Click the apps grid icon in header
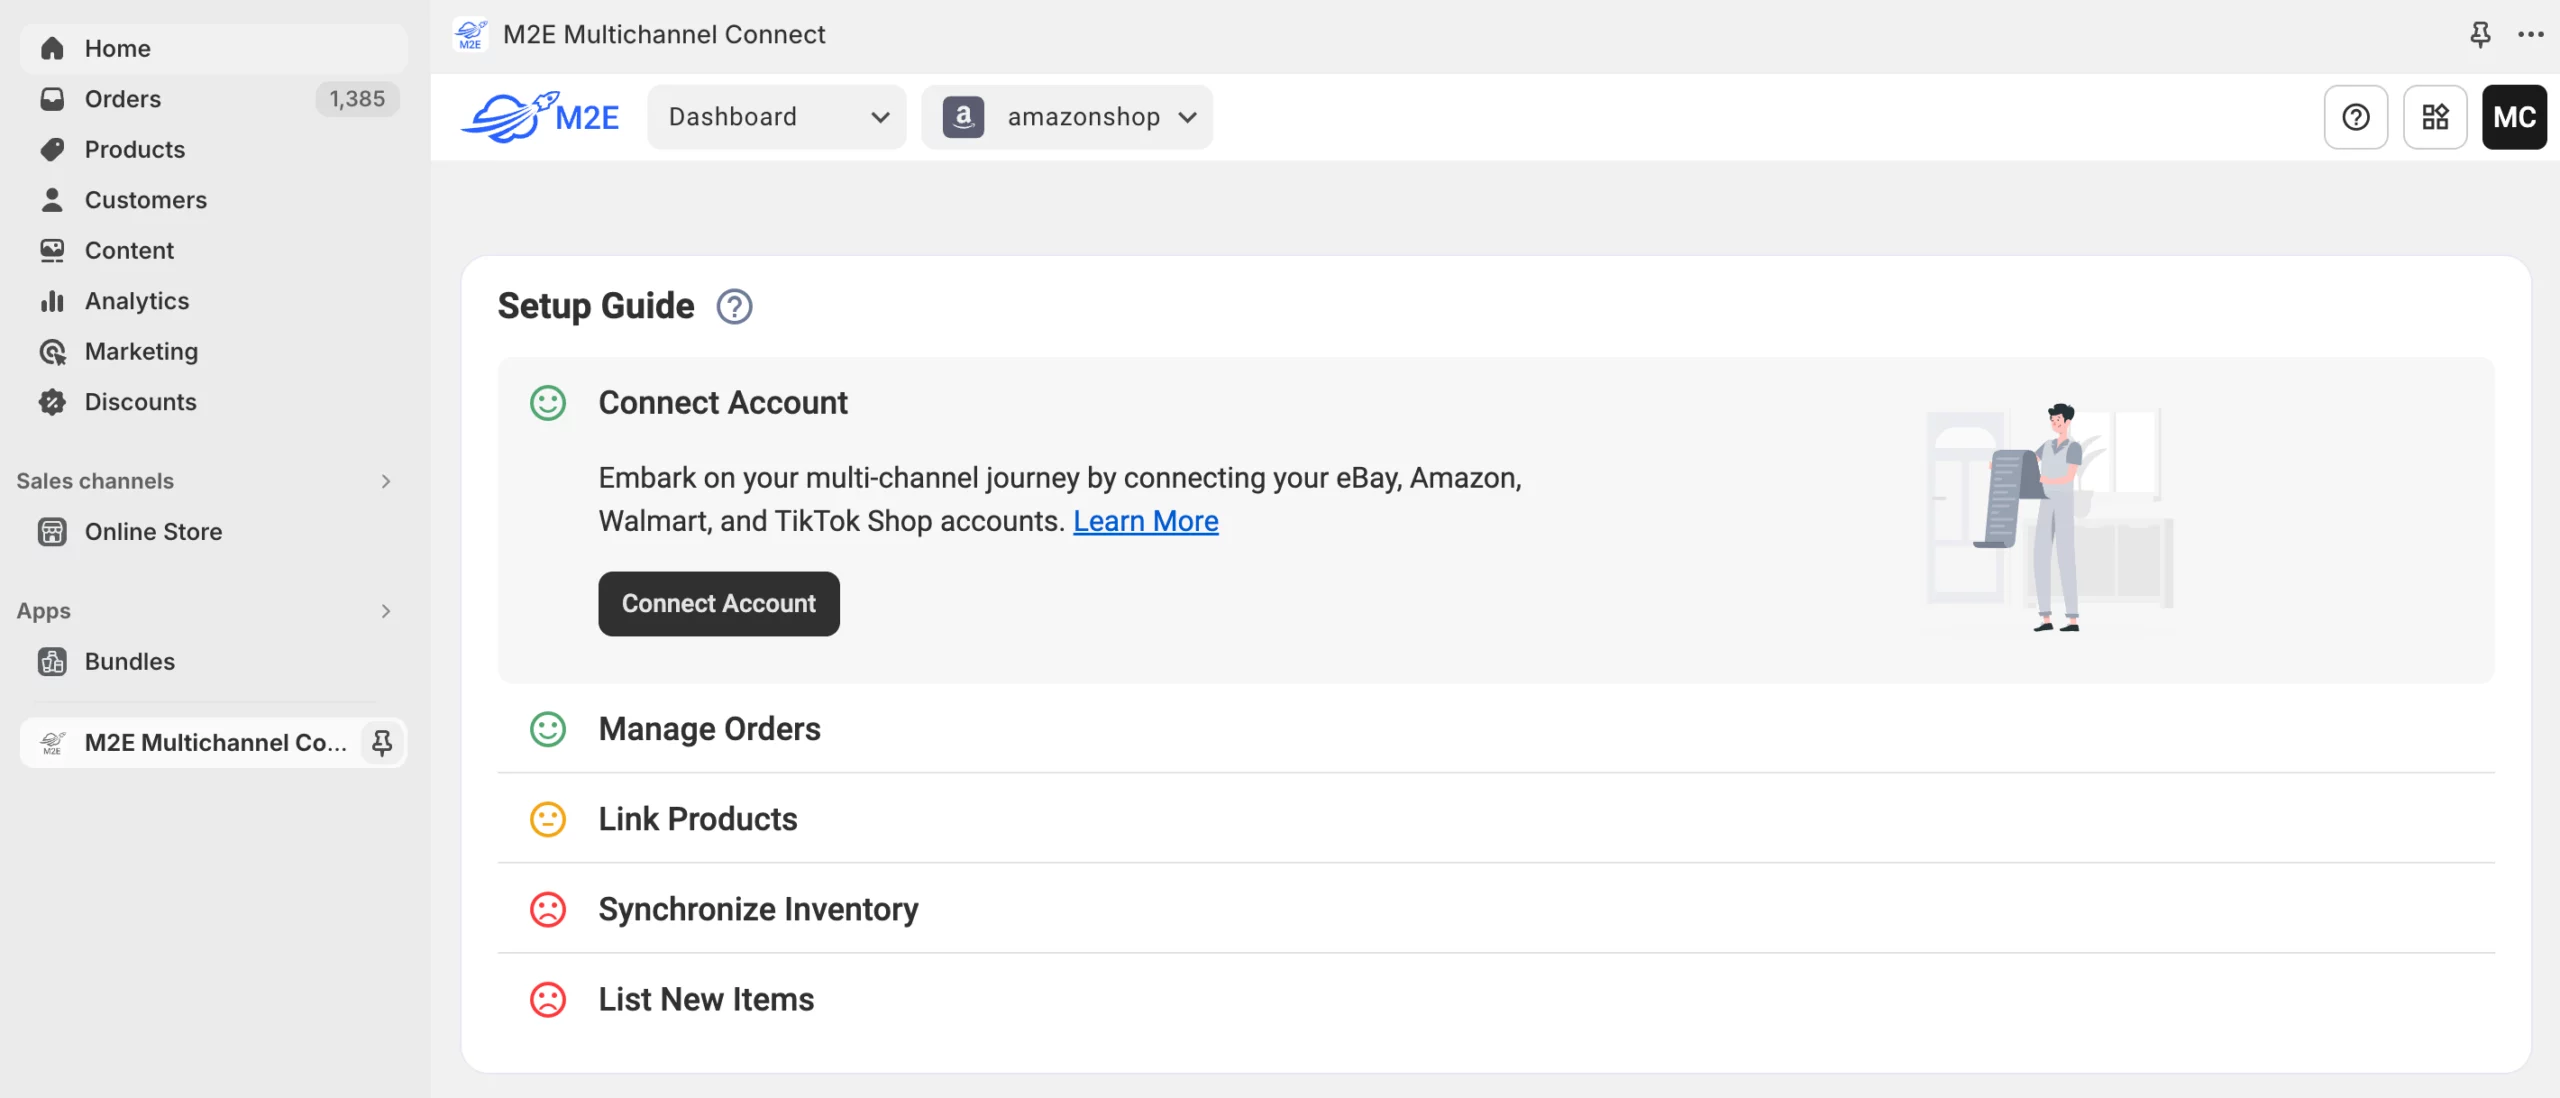 (x=2435, y=117)
